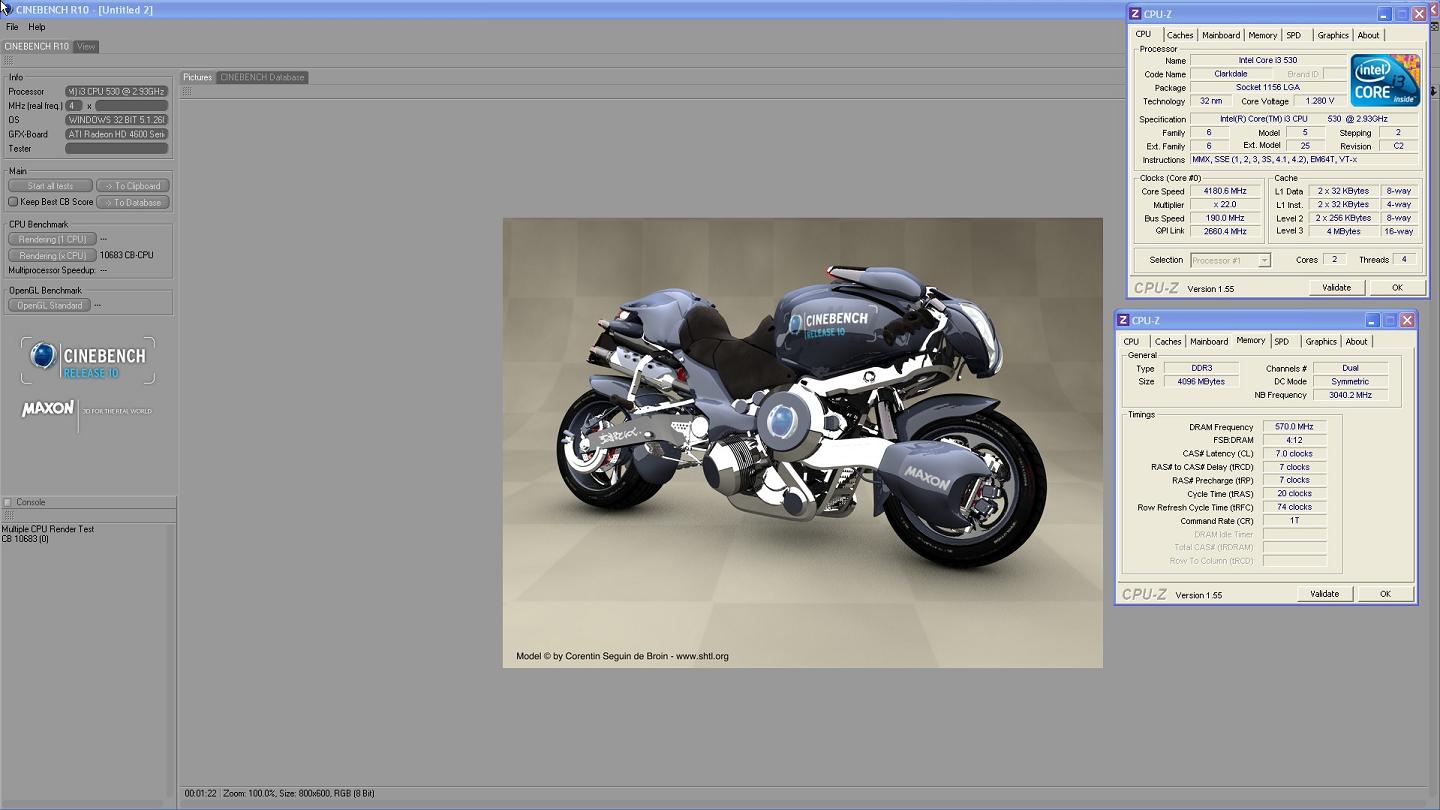Image resolution: width=1440 pixels, height=810 pixels.
Task: Click the Start all tests button
Action: coord(50,186)
